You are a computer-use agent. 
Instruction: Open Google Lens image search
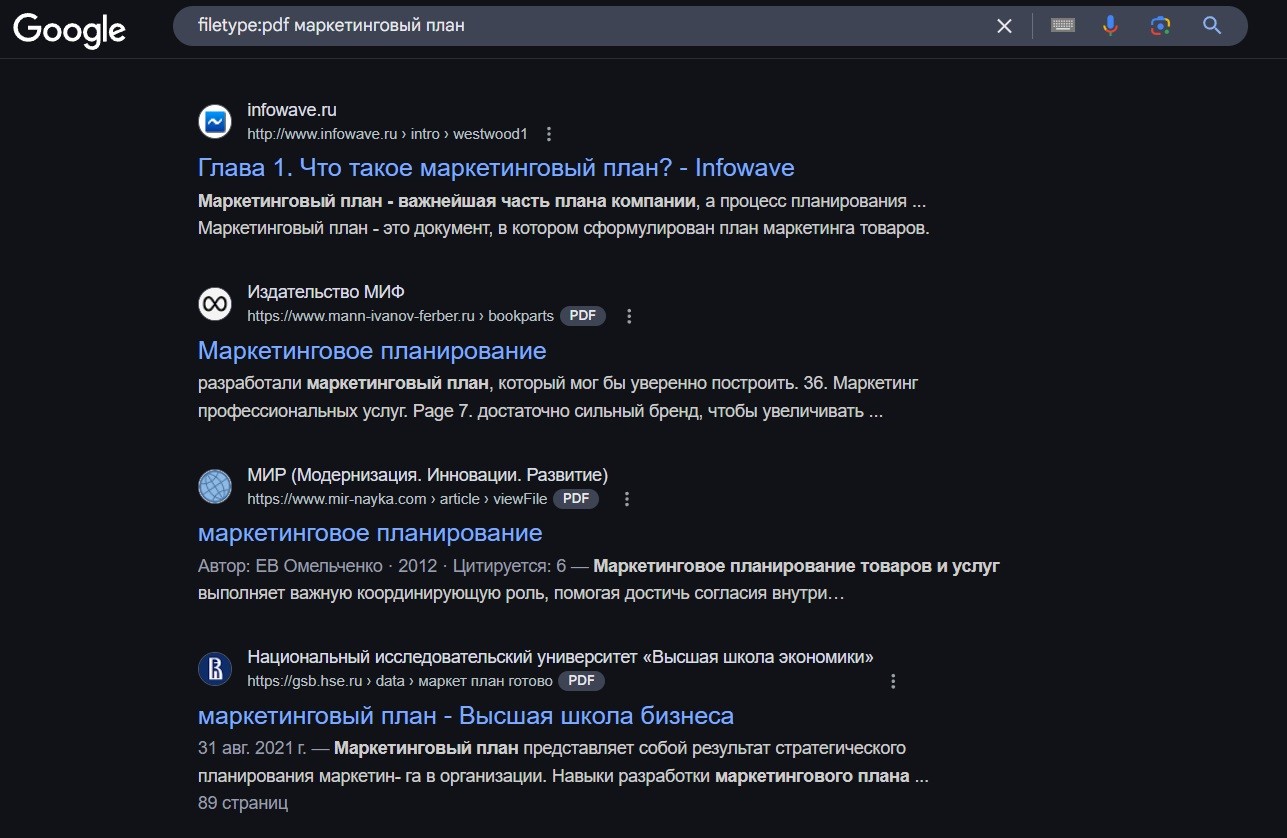[1160, 26]
